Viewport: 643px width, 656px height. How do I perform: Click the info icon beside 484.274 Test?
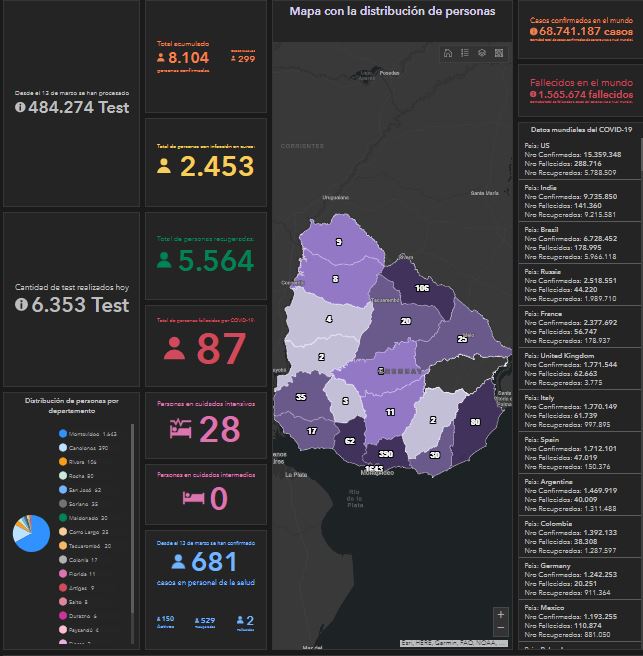(x=20, y=107)
